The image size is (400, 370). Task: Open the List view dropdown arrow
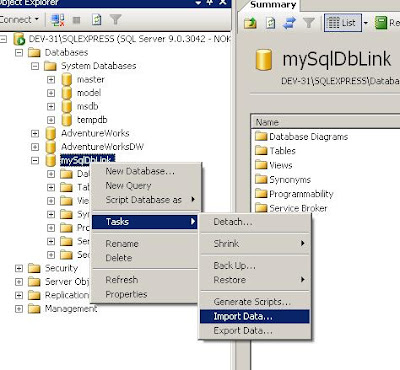(366, 23)
